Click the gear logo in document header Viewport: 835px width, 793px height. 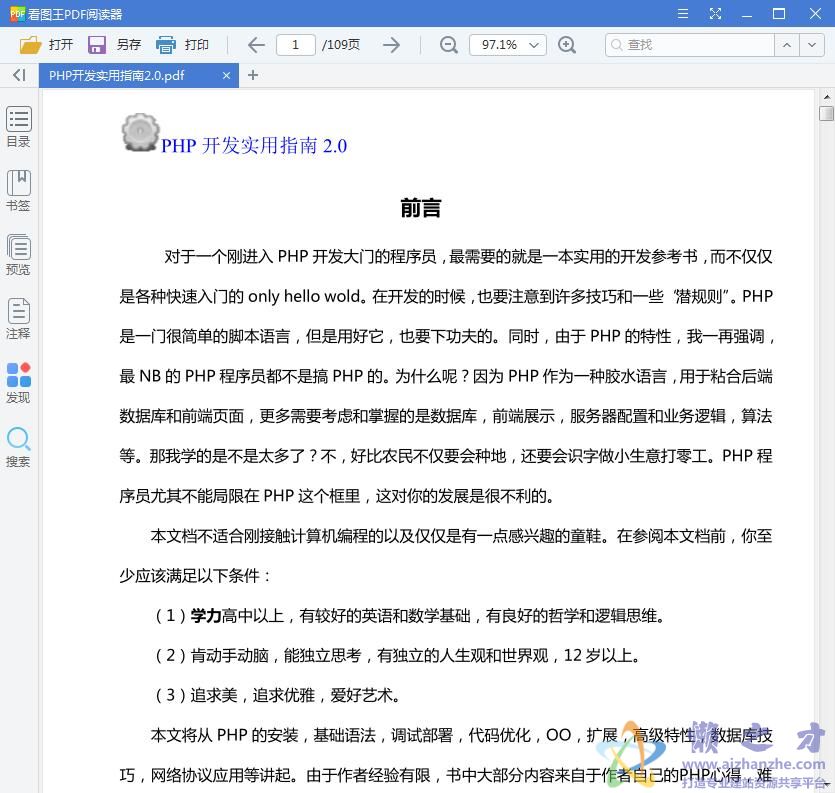click(x=141, y=132)
